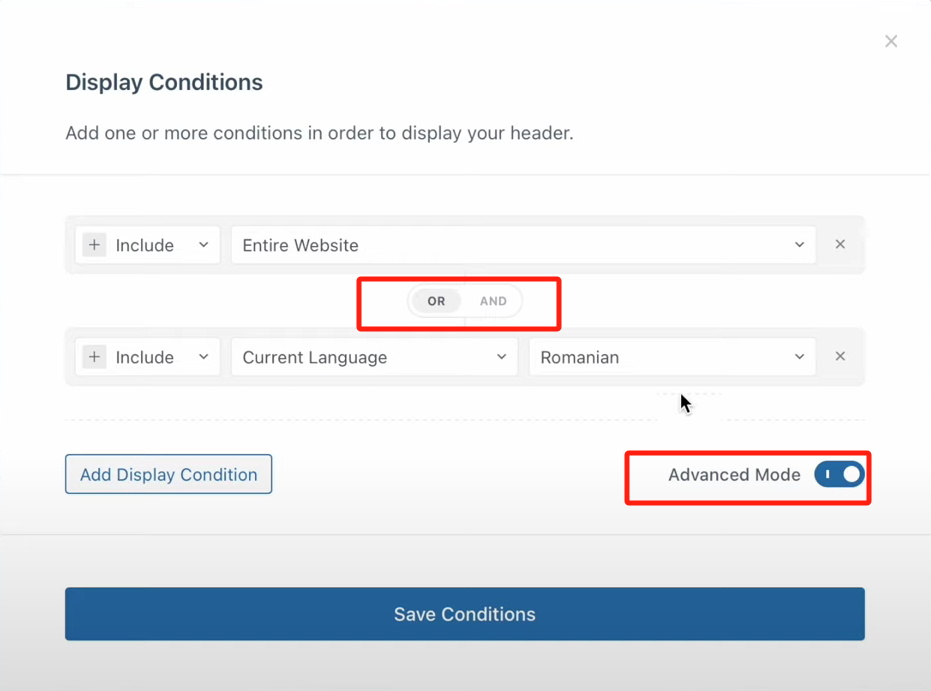Open the second Include dropdown
The width and height of the screenshot is (931, 691).
[160, 357]
